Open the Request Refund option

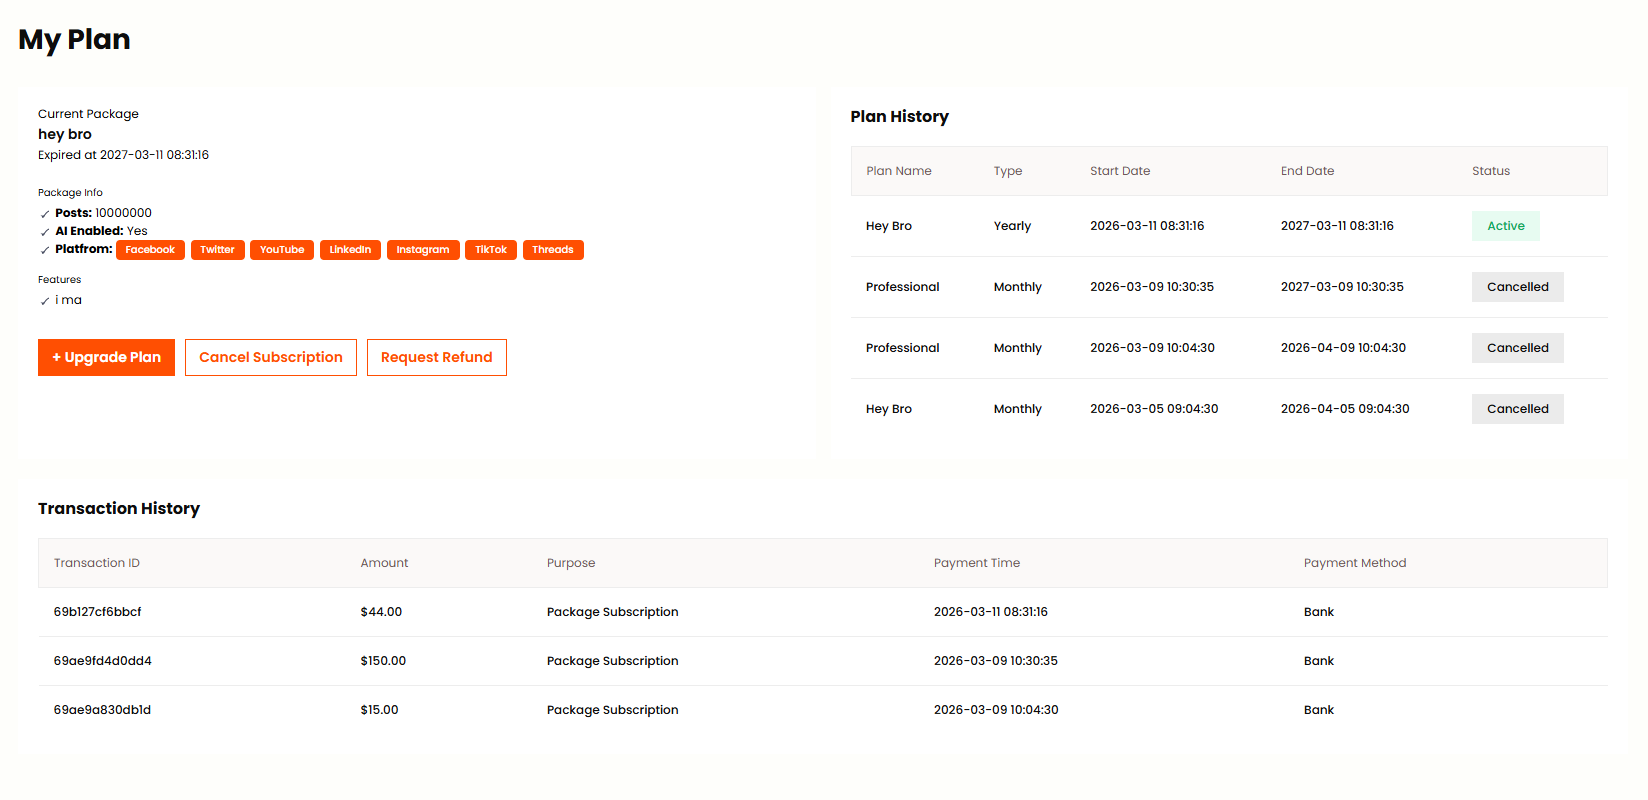(436, 357)
